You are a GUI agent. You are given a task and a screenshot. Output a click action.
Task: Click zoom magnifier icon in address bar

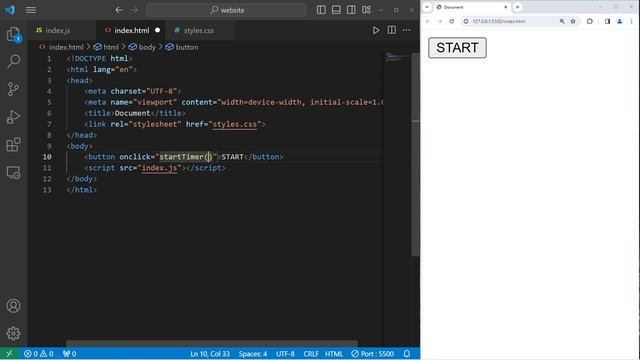click(562, 21)
